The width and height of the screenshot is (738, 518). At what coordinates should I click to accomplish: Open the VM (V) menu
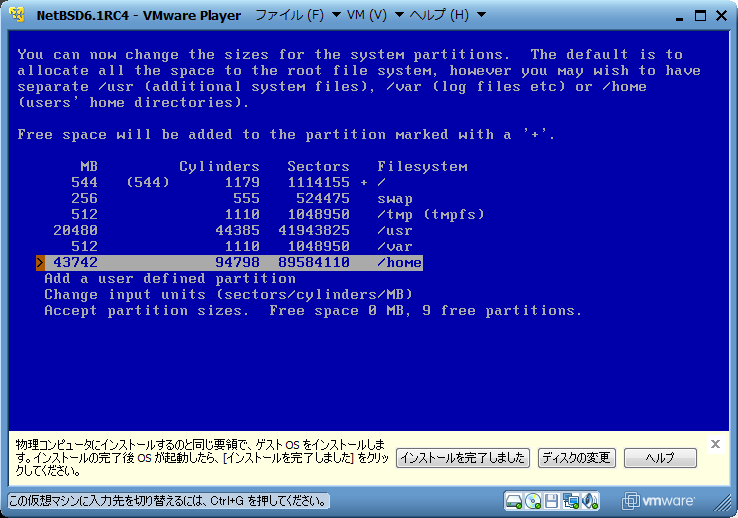(x=367, y=15)
